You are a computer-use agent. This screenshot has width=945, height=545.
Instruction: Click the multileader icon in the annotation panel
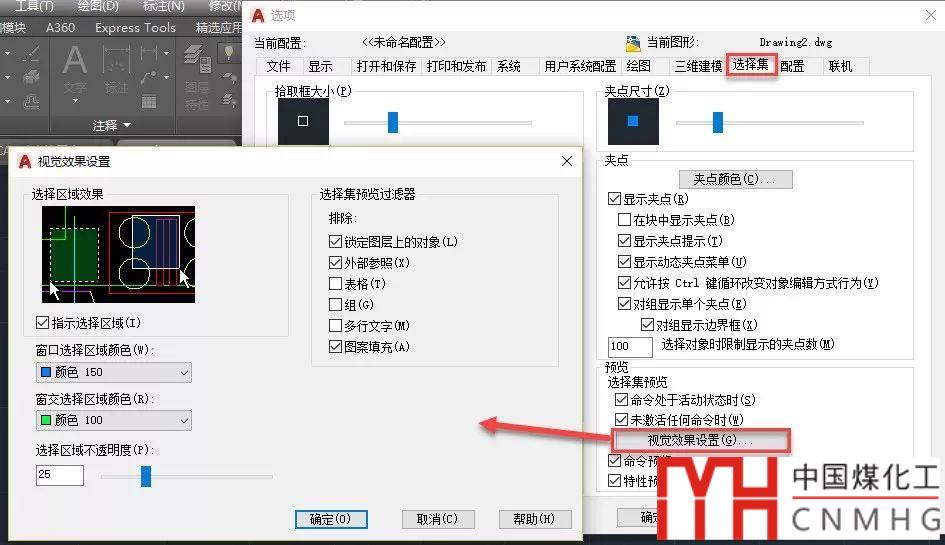point(148,77)
